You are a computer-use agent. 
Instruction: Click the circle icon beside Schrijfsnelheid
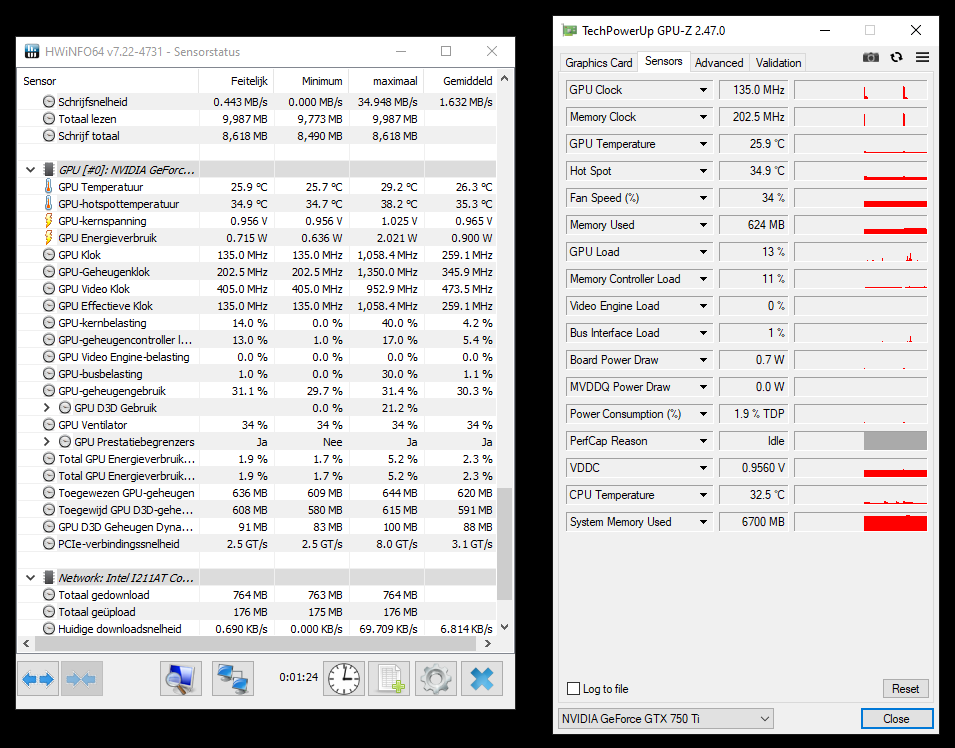tap(49, 102)
